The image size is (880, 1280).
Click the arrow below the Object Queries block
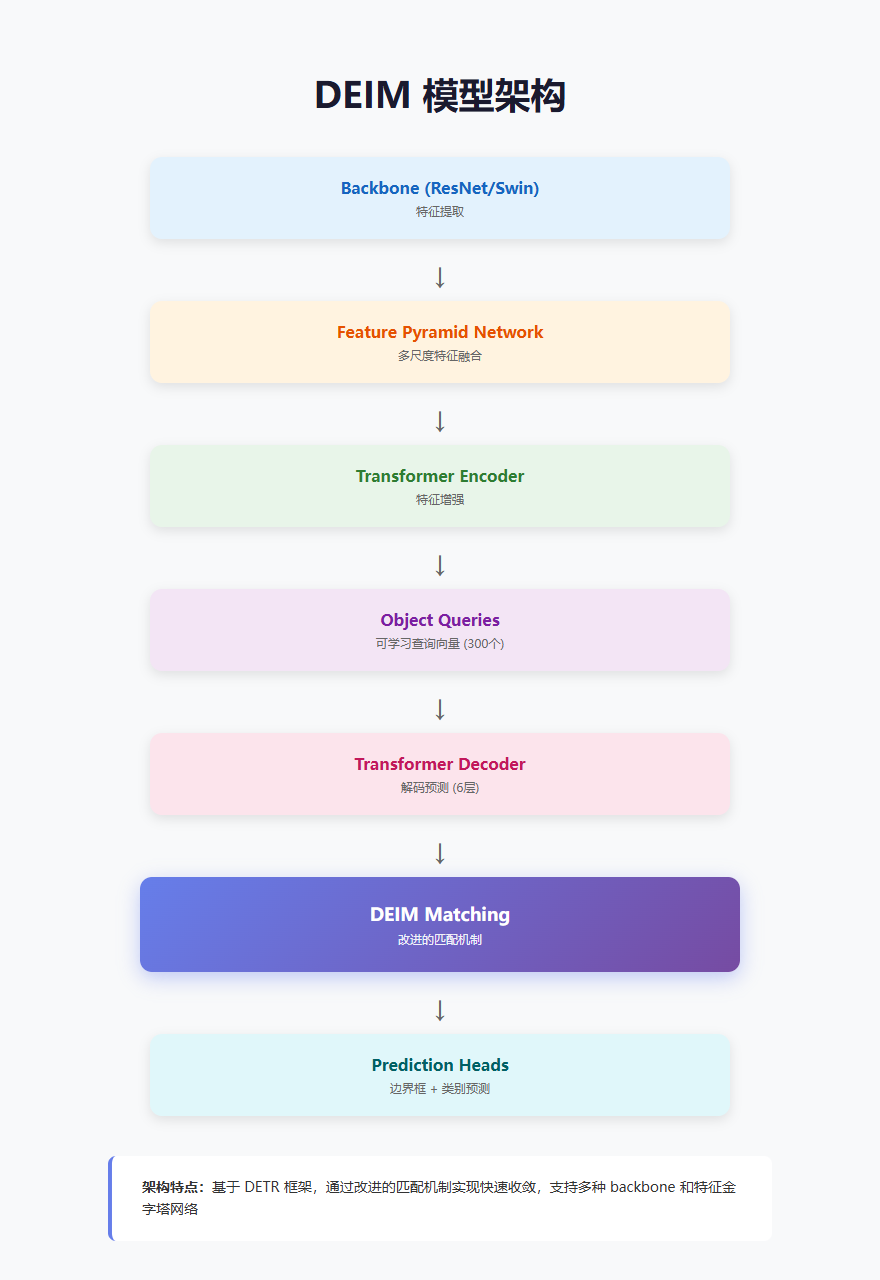pyautogui.click(x=440, y=709)
